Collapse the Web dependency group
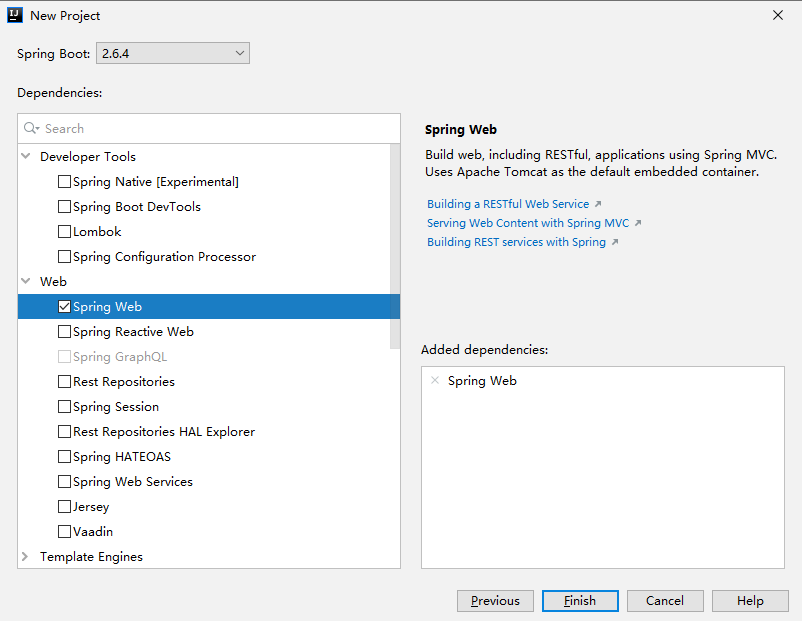The height and width of the screenshot is (621, 802). (x=26, y=281)
